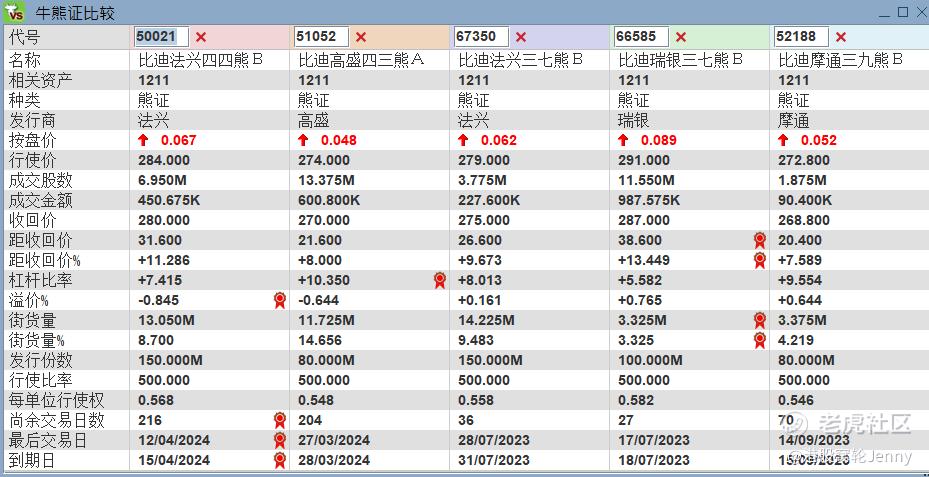929x477 pixels.
Task: Click the strike price 284.000
Action: pyautogui.click(x=164, y=161)
